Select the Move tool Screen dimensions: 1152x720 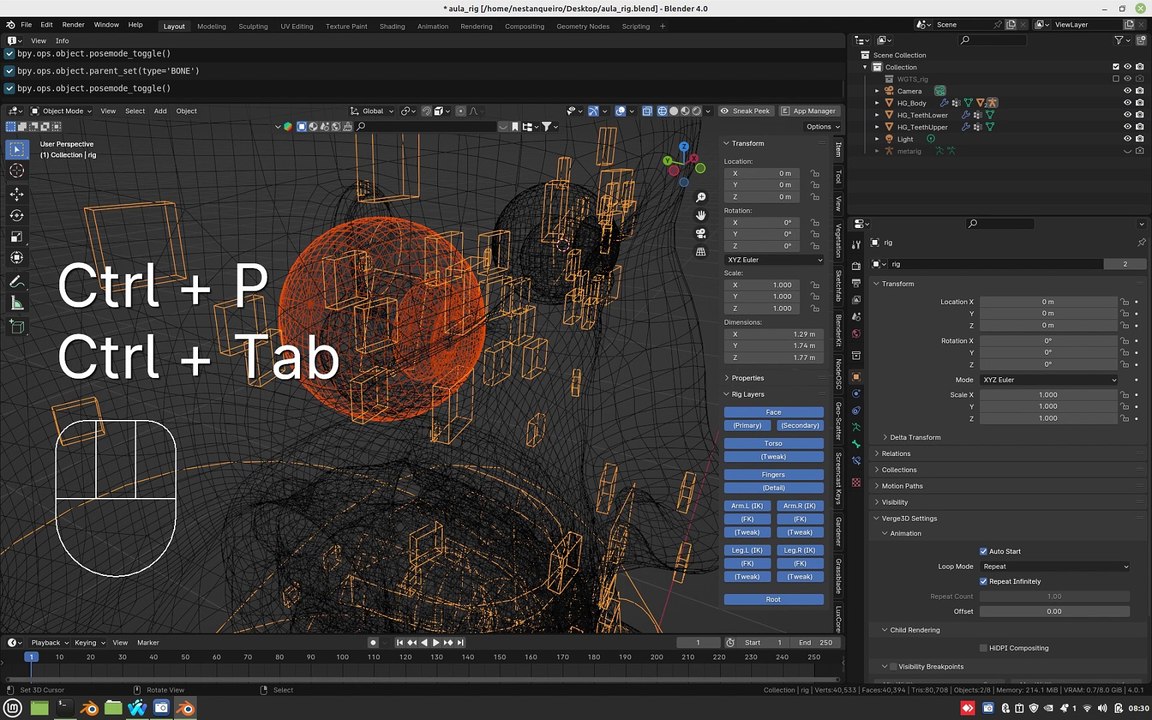coord(17,194)
